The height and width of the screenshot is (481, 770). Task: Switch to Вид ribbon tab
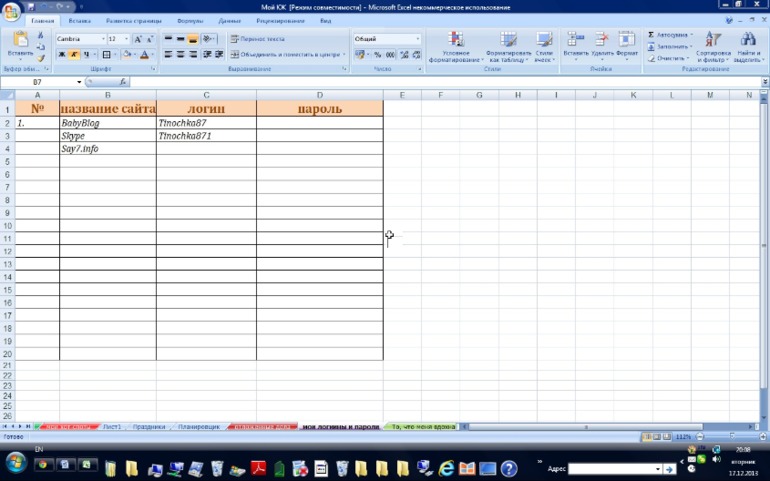[x=326, y=21]
